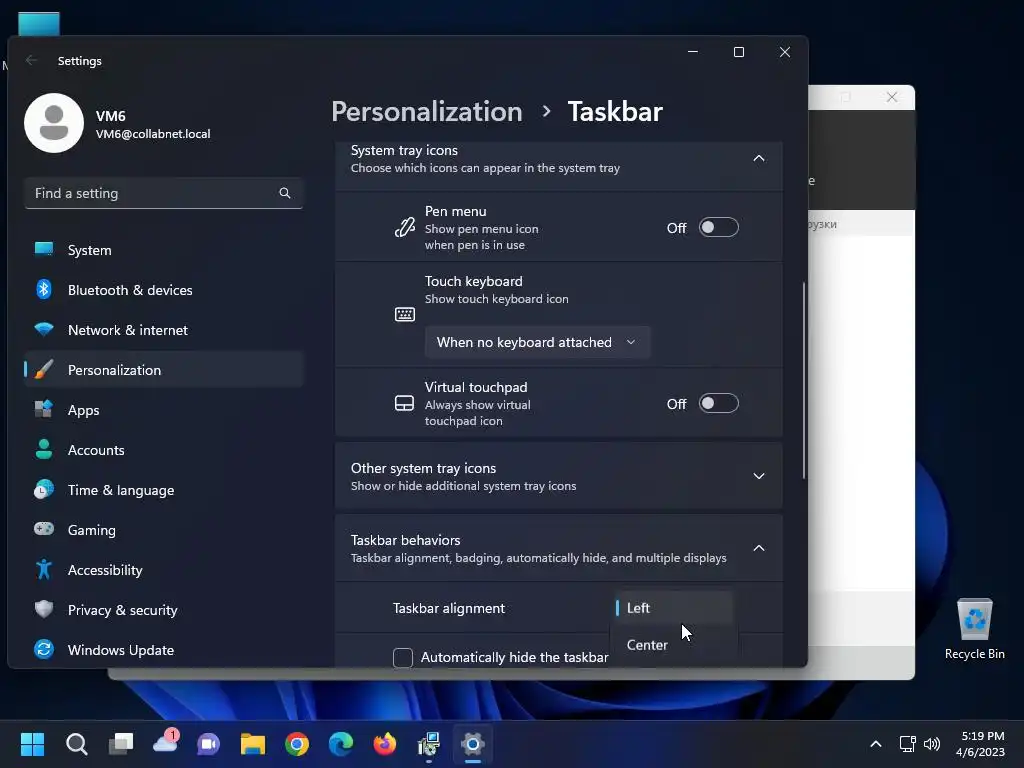Open Bluetooth & devices settings

(x=164, y=290)
